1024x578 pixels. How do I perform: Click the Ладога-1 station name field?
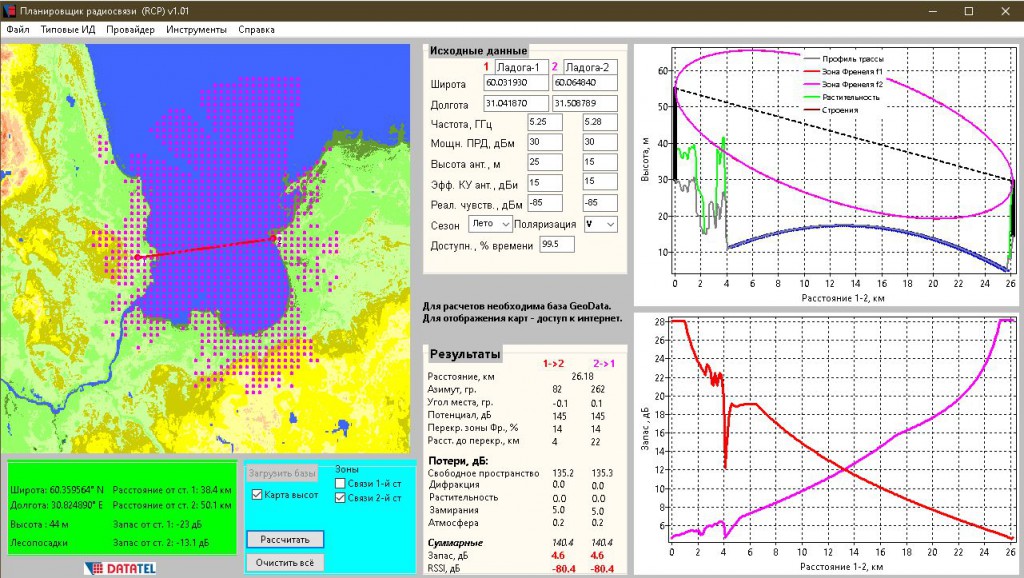(x=521, y=66)
